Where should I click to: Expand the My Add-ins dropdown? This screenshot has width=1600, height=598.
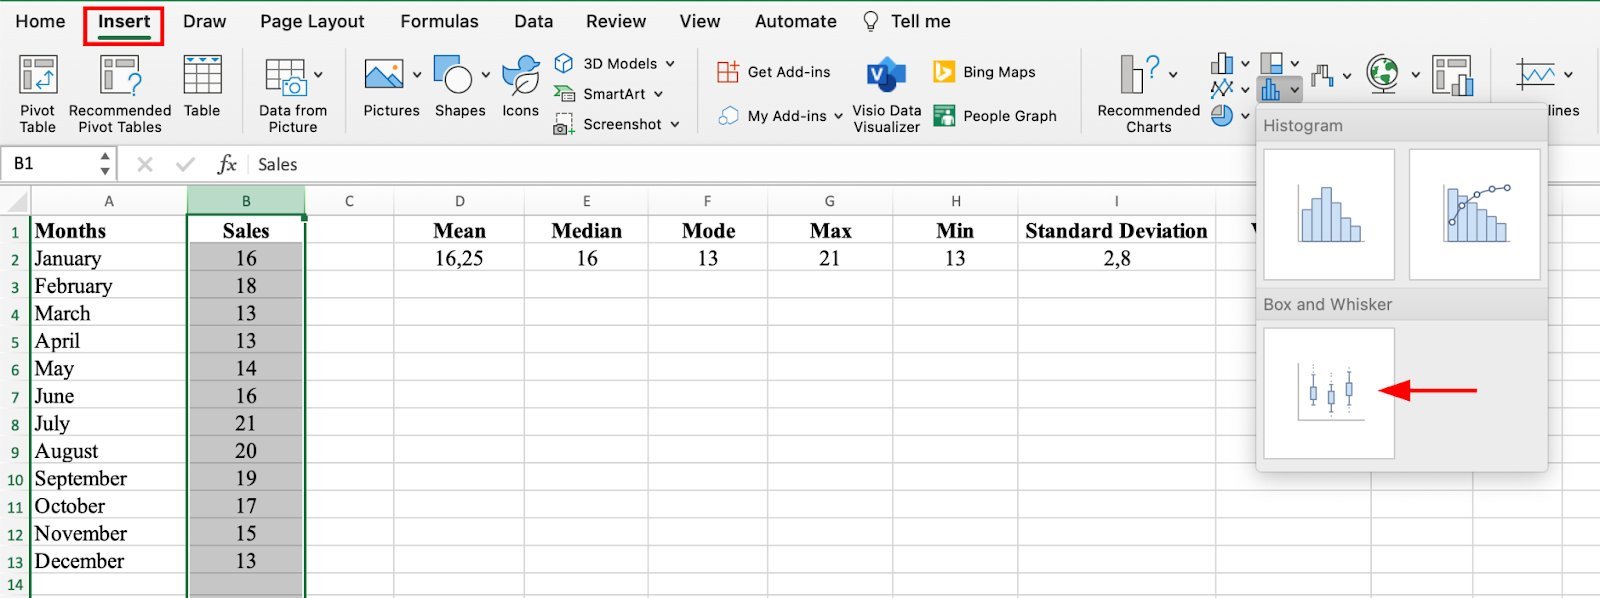click(x=838, y=116)
